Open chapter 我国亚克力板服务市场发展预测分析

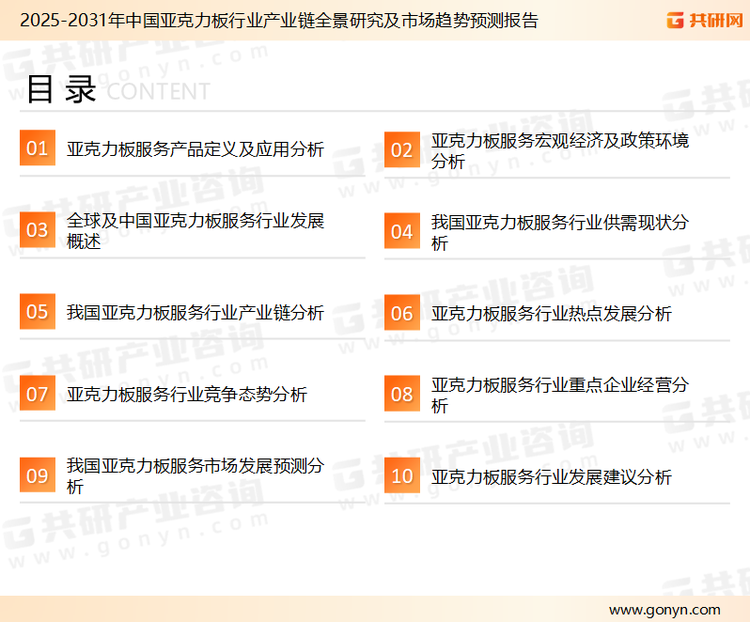[195, 476]
